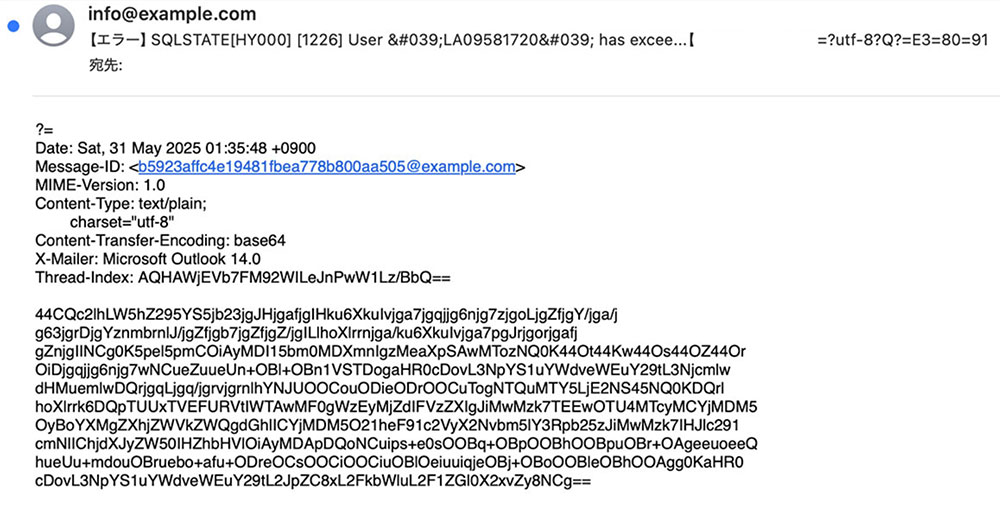Viewport: 1000px width, 509px height.
Task: Click the base64 line starting with 44CQc2lh
Action: point(326,314)
